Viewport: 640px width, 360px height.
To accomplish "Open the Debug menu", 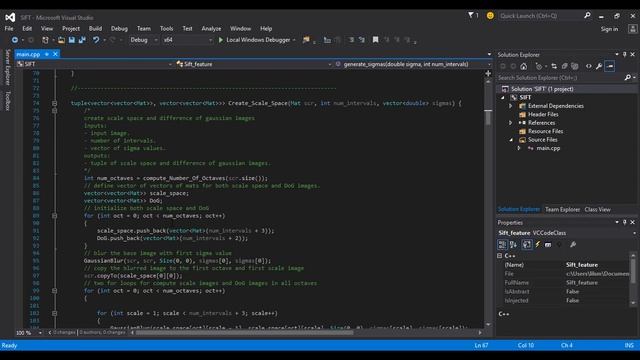I will 119,29.
